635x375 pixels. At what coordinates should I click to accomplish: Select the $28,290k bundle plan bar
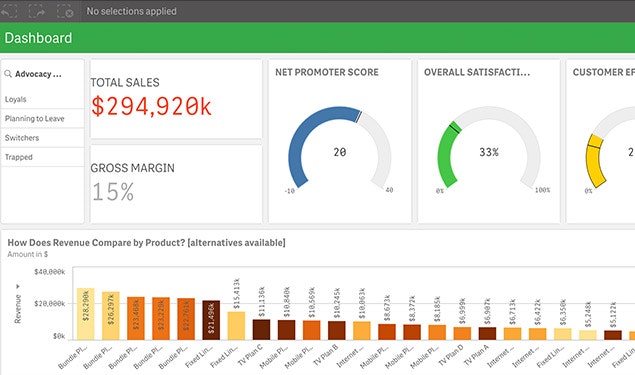85,314
